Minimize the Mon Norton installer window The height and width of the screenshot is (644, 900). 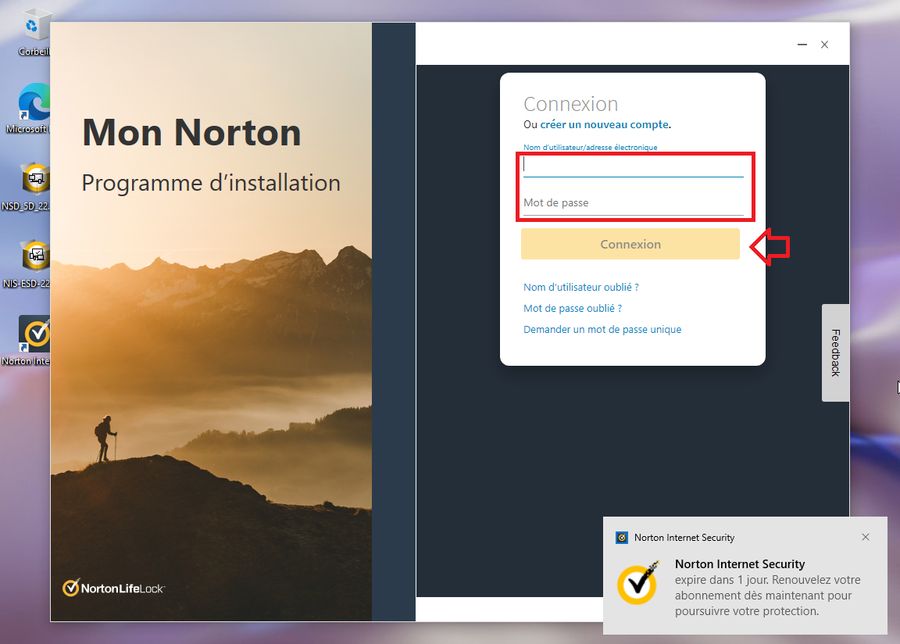pyautogui.click(x=801, y=44)
